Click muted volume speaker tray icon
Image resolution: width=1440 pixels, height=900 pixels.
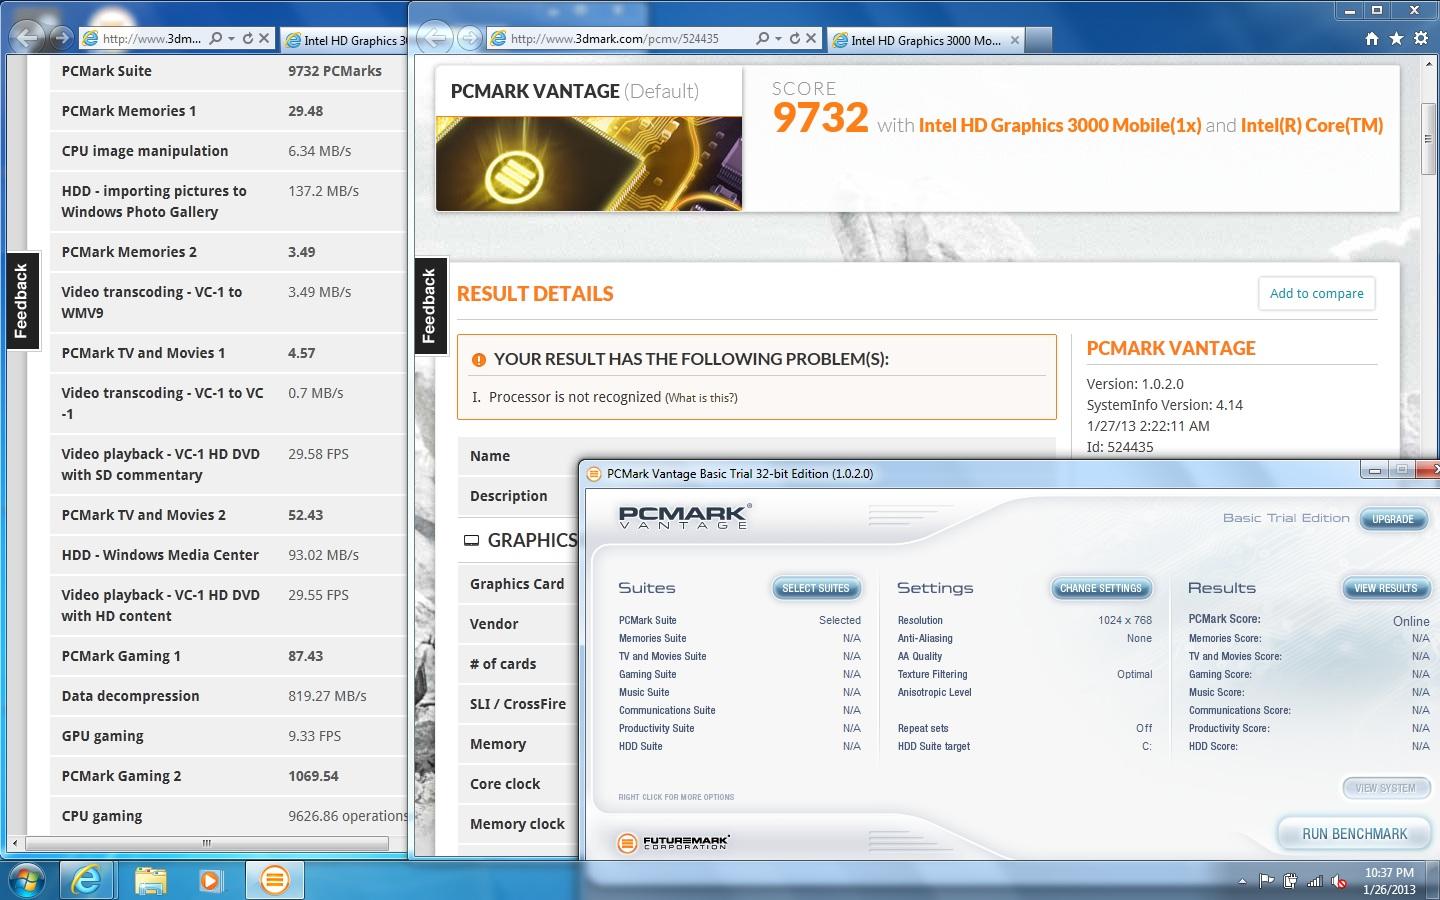coord(1338,881)
